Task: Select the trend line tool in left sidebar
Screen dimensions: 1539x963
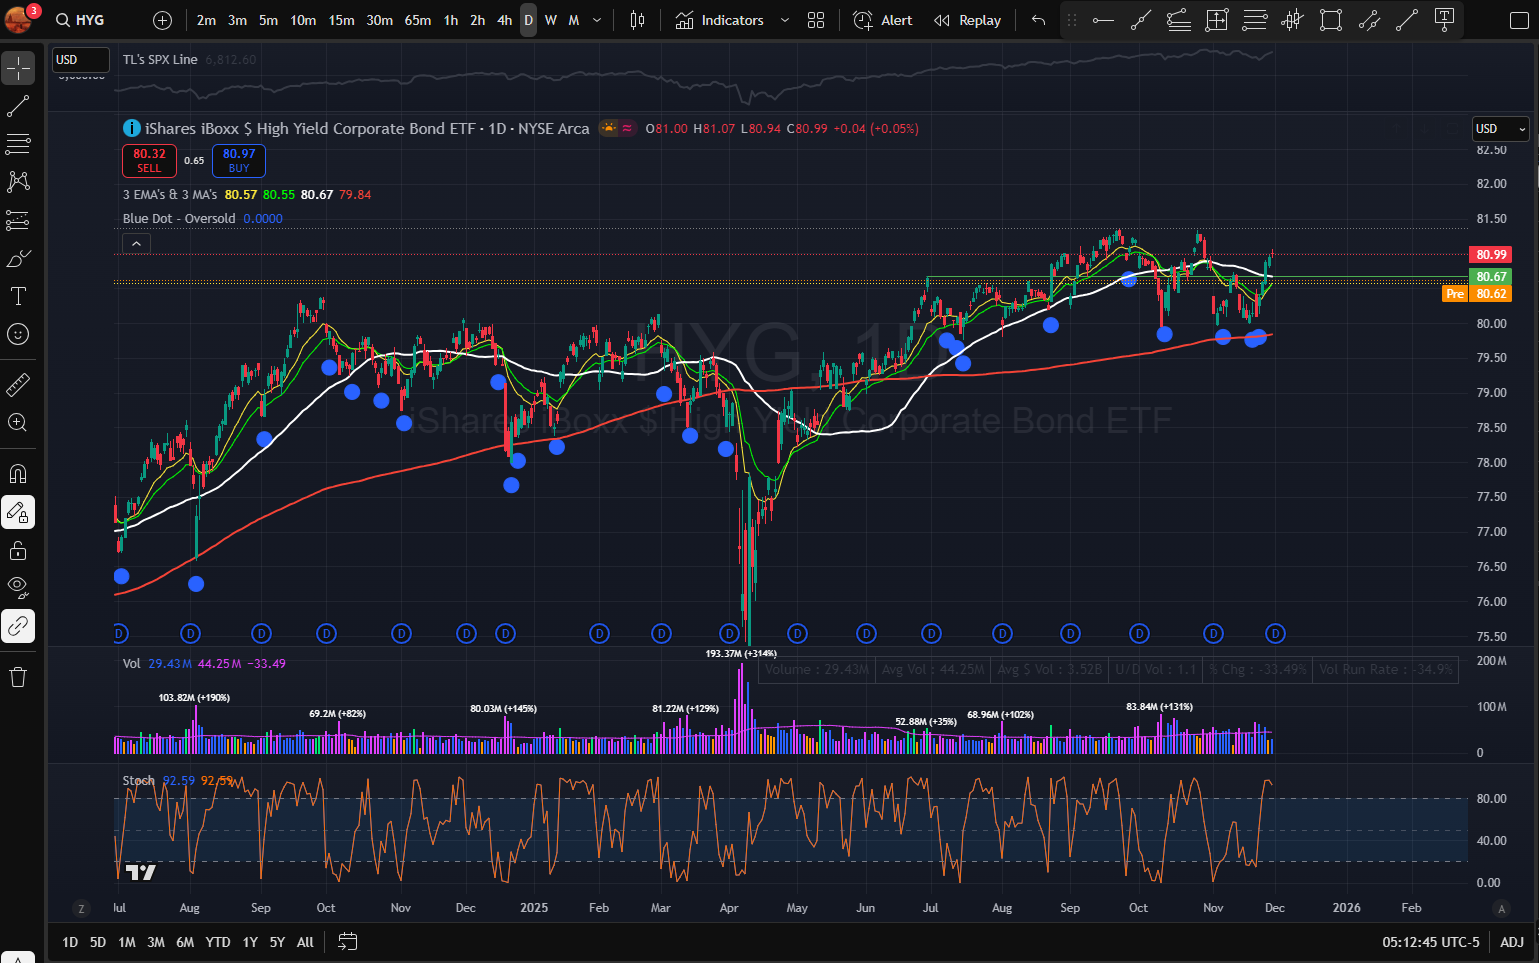Action: tap(18, 106)
